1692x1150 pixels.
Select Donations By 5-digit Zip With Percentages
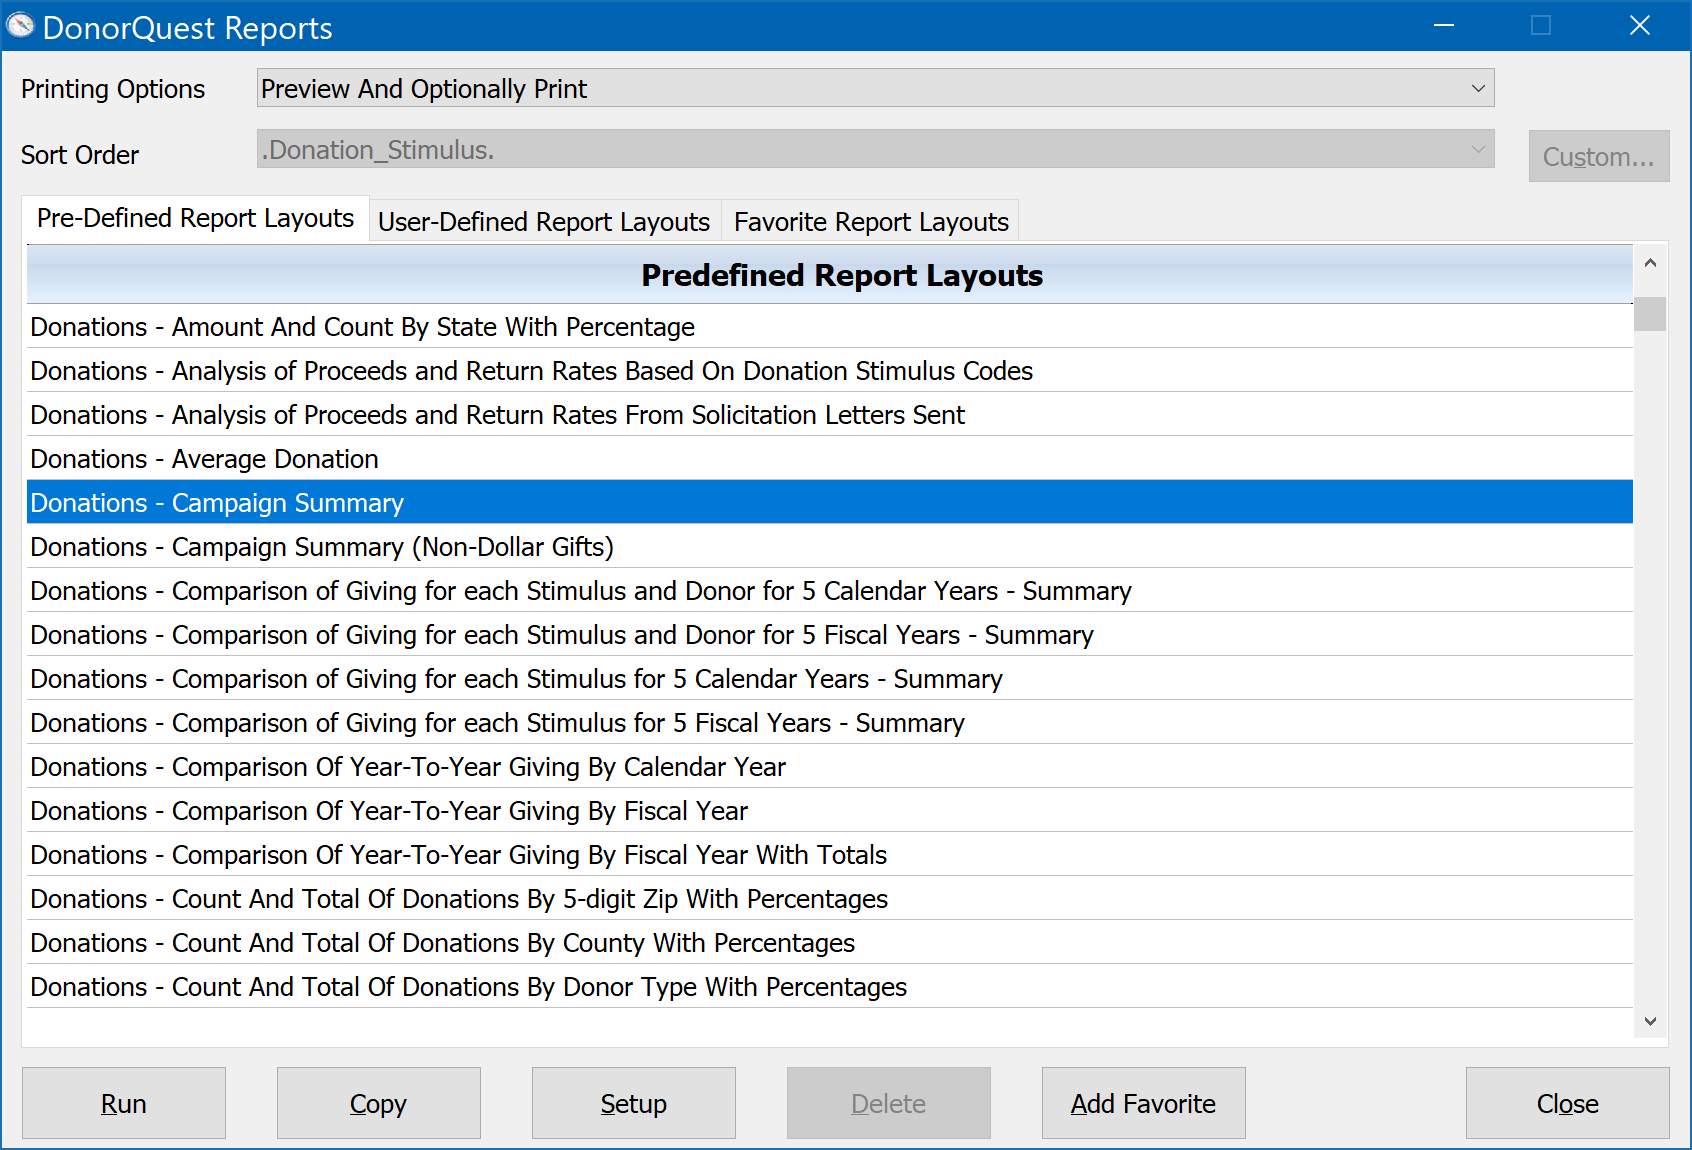[830, 899]
